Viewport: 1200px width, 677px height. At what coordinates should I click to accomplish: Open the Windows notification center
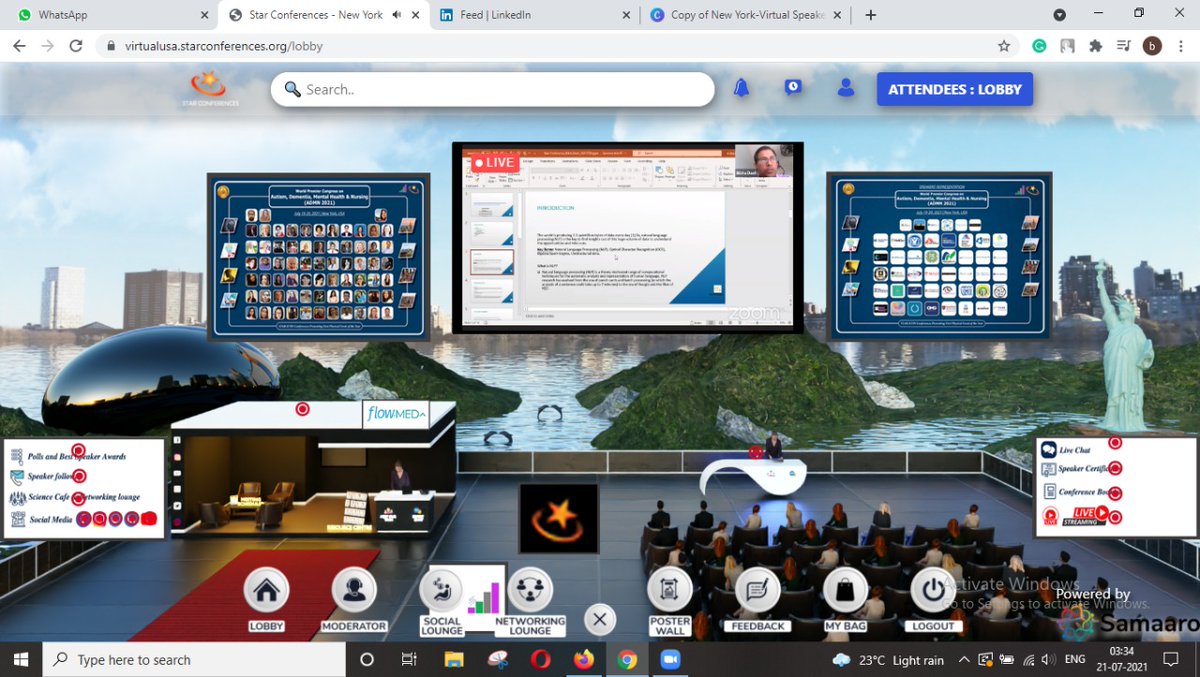point(1171,659)
